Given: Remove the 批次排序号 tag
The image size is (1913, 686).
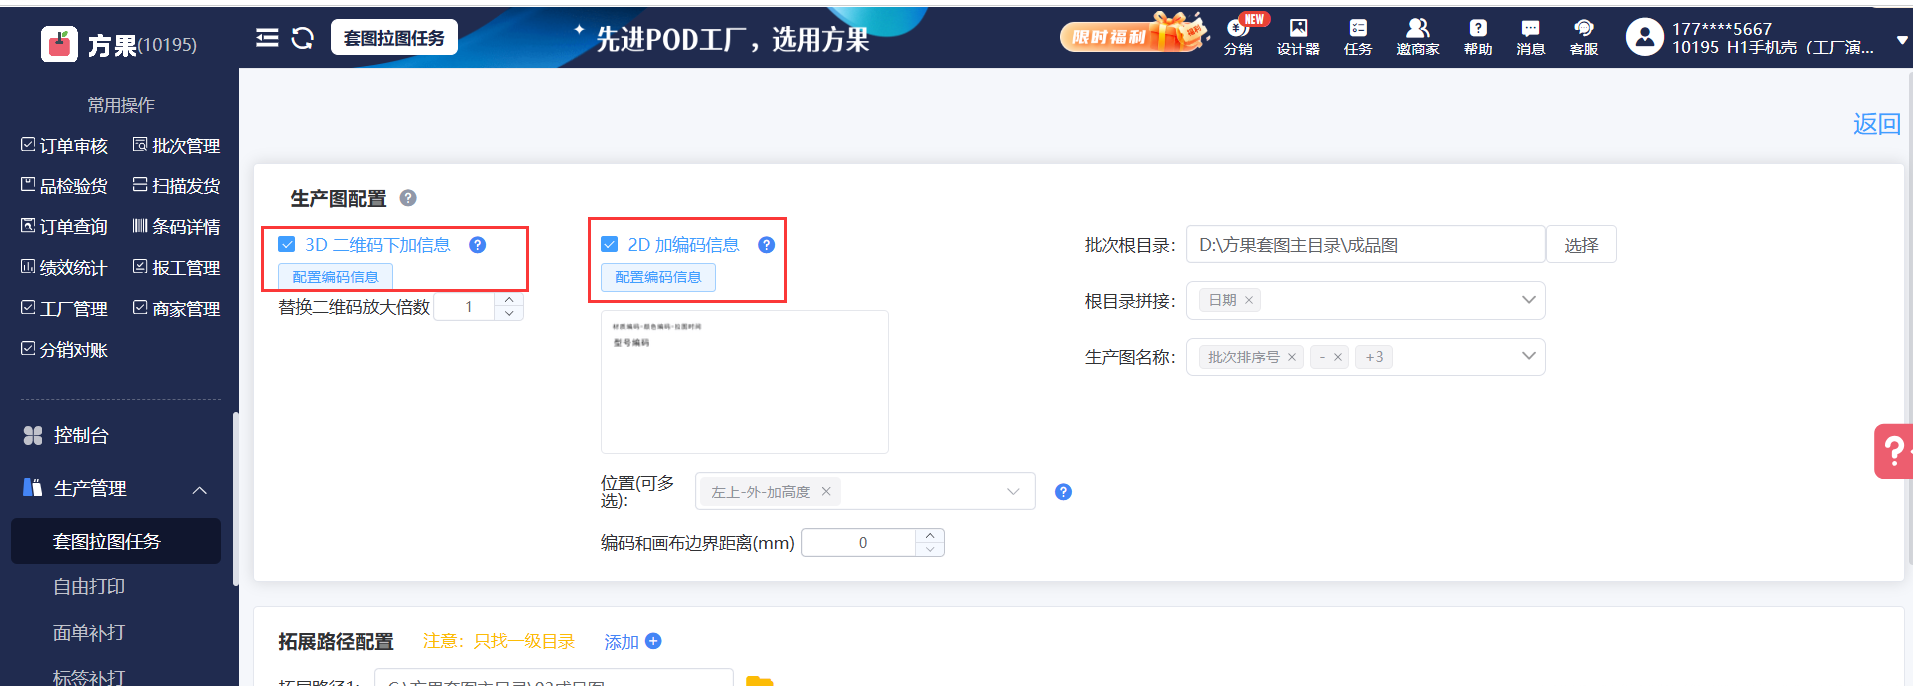Looking at the screenshot, I should [x=1292, y=357].
